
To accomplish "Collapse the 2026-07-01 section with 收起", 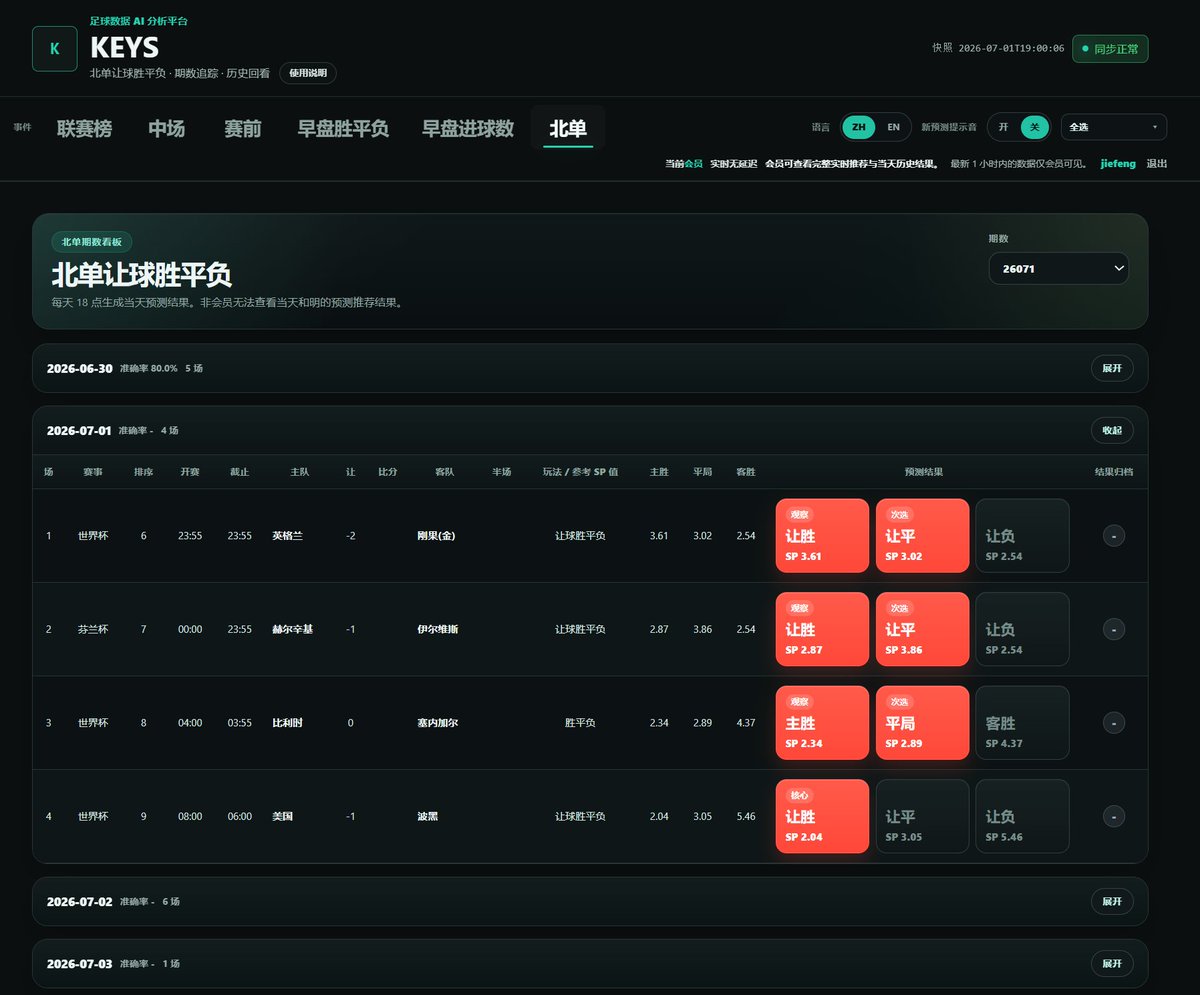I will point(1112,430).
